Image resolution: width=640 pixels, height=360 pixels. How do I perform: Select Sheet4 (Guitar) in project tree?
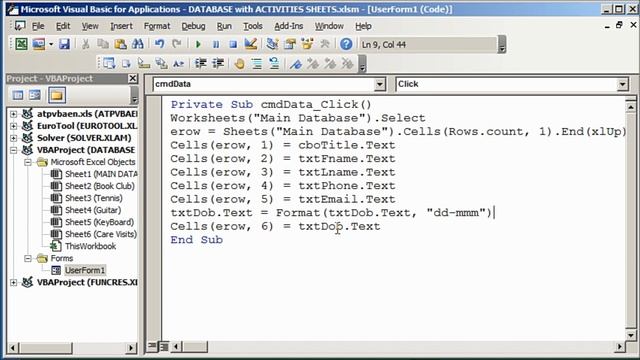coord(93,210)
